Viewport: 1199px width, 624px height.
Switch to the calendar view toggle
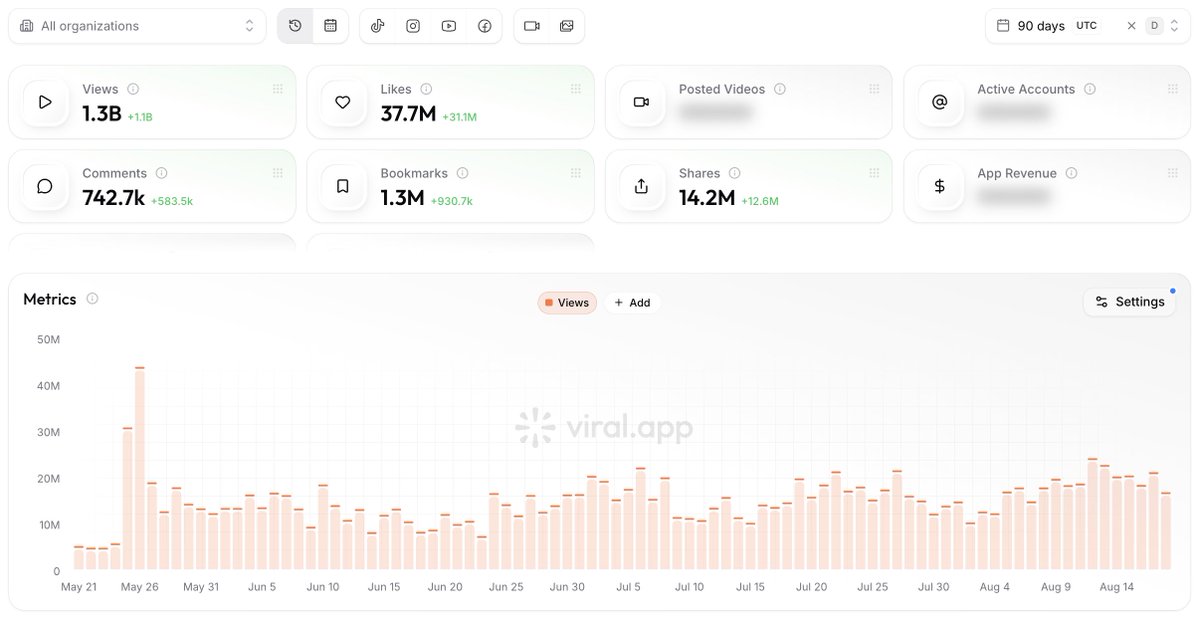330,26
